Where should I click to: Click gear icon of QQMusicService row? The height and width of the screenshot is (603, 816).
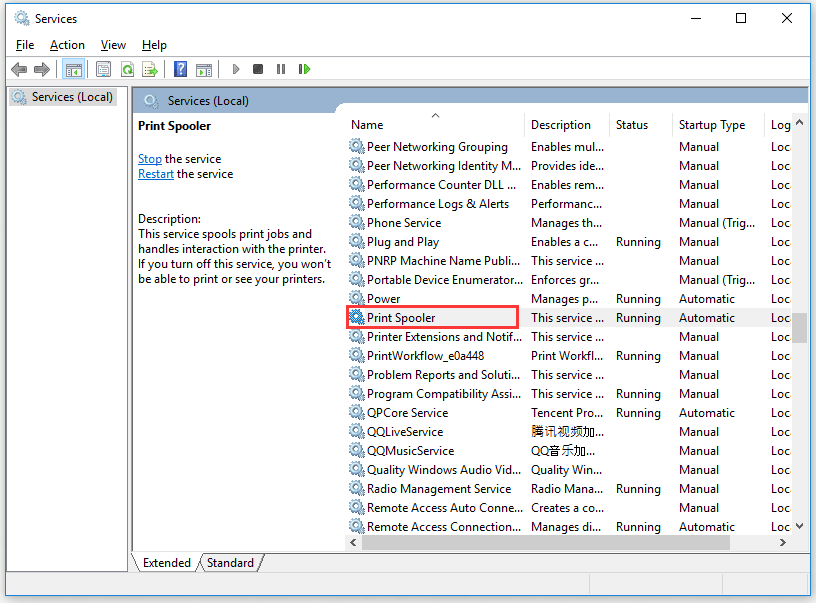pyautogui.click(x=356, y=450)
